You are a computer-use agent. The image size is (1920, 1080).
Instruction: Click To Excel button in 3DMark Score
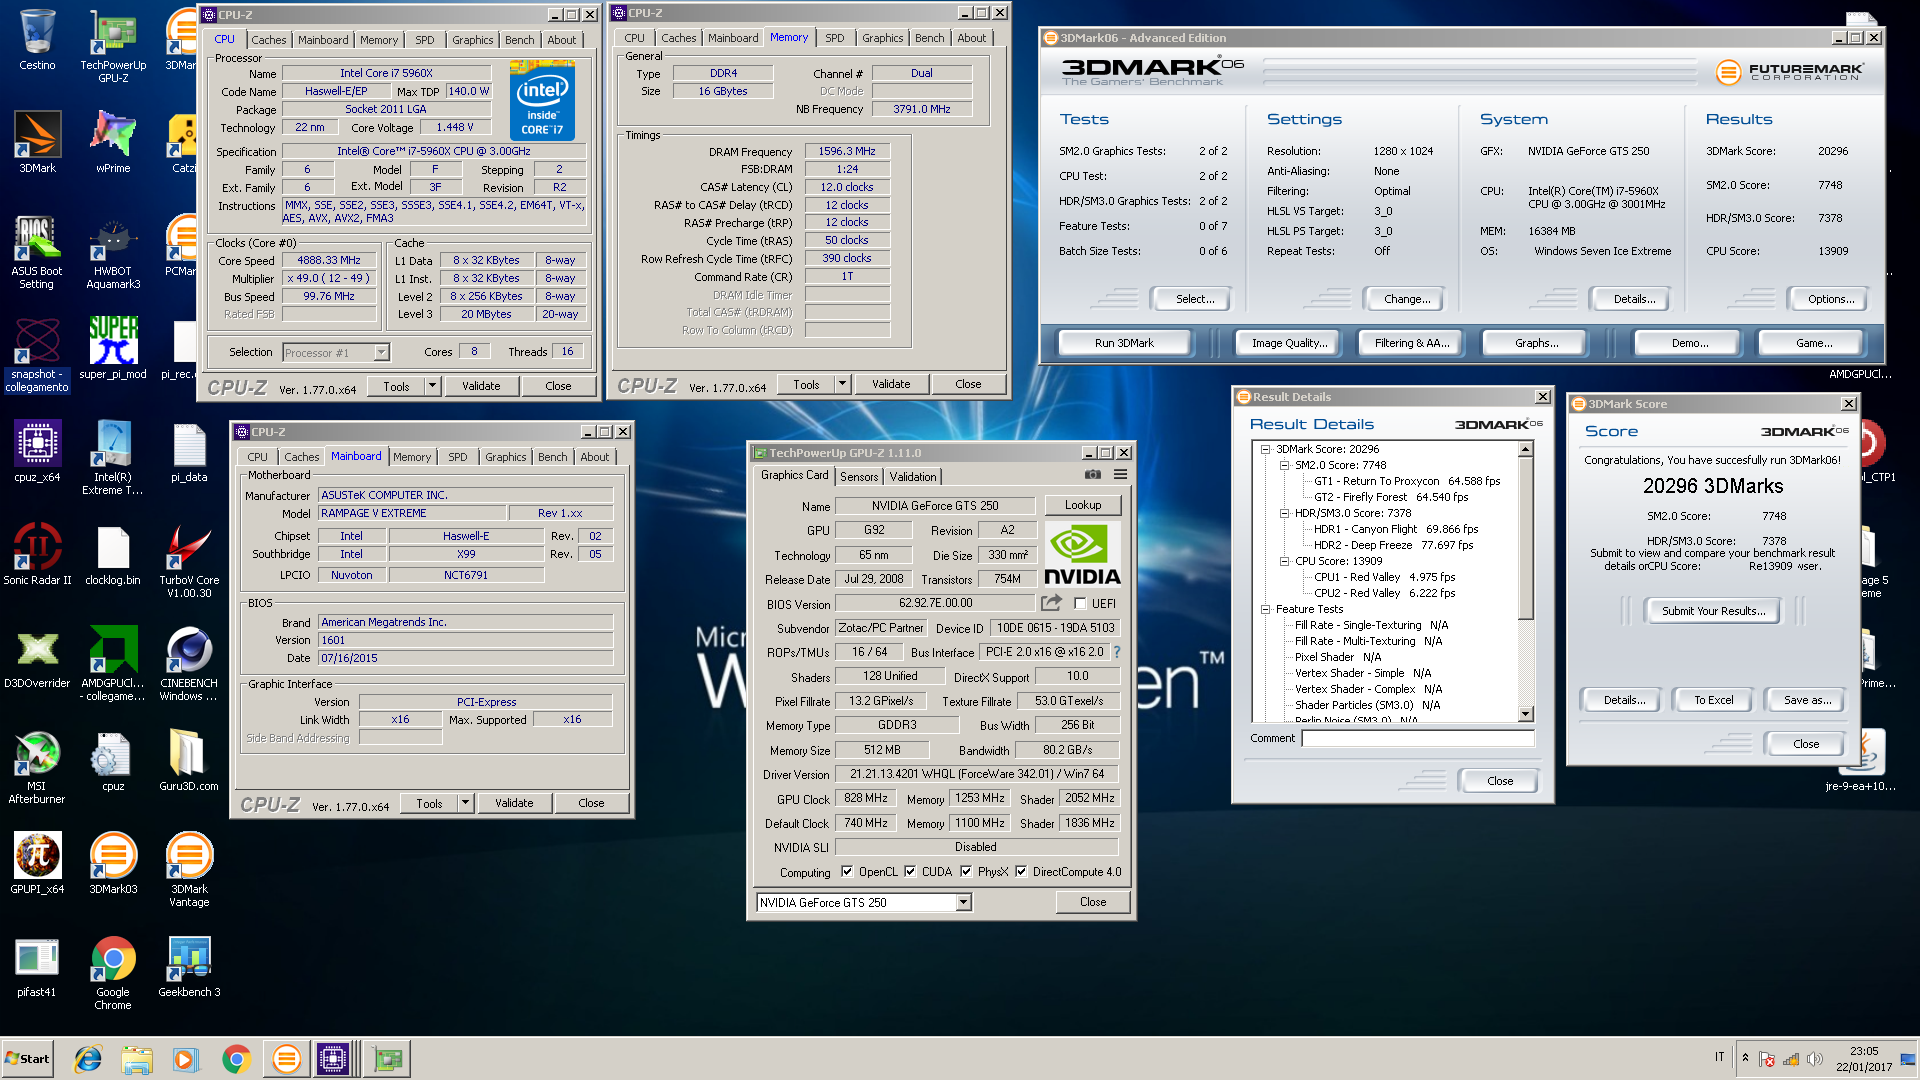(x=1713, y=700)
